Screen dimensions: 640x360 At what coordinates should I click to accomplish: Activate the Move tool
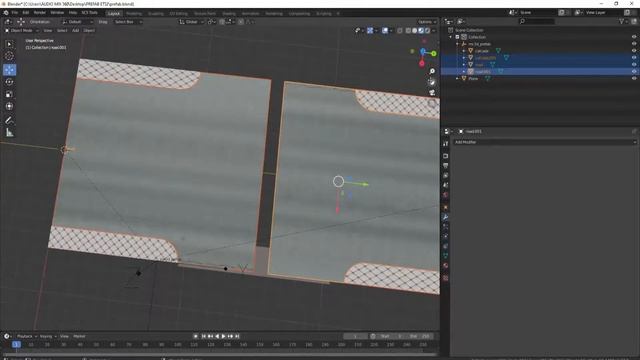pos(9,70)
